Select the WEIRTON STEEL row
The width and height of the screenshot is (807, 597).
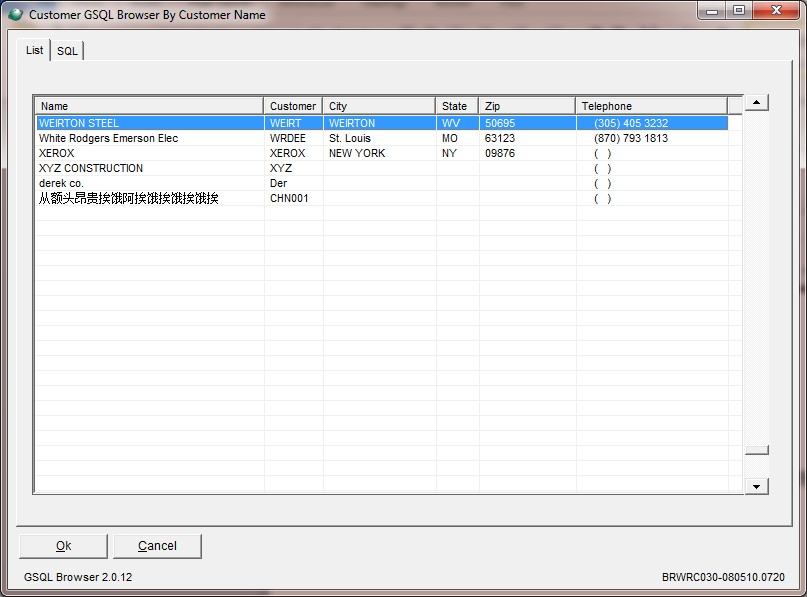(382, 123)
